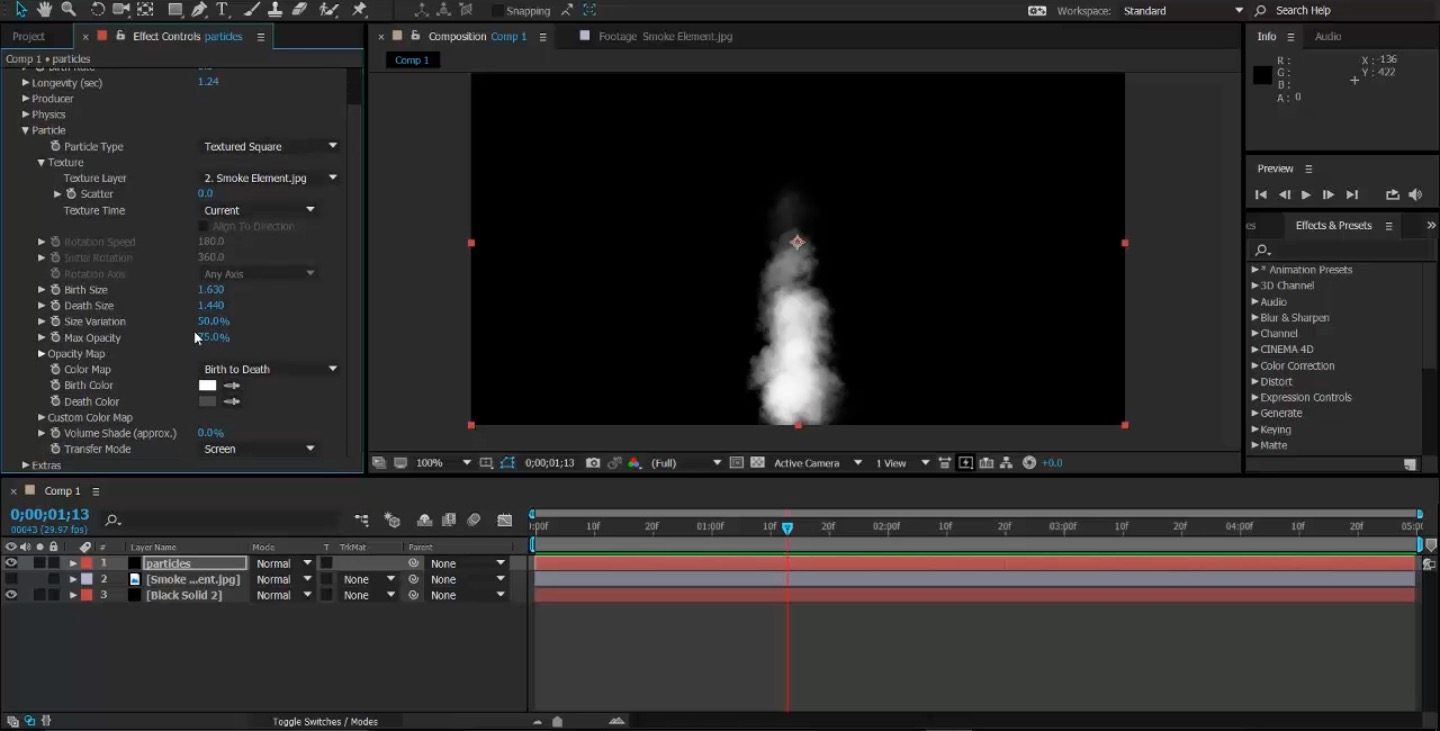Viewport: 1440px width, 731px height.
Task: Select the Horizontal Type tool
Action: pos(222,10)
